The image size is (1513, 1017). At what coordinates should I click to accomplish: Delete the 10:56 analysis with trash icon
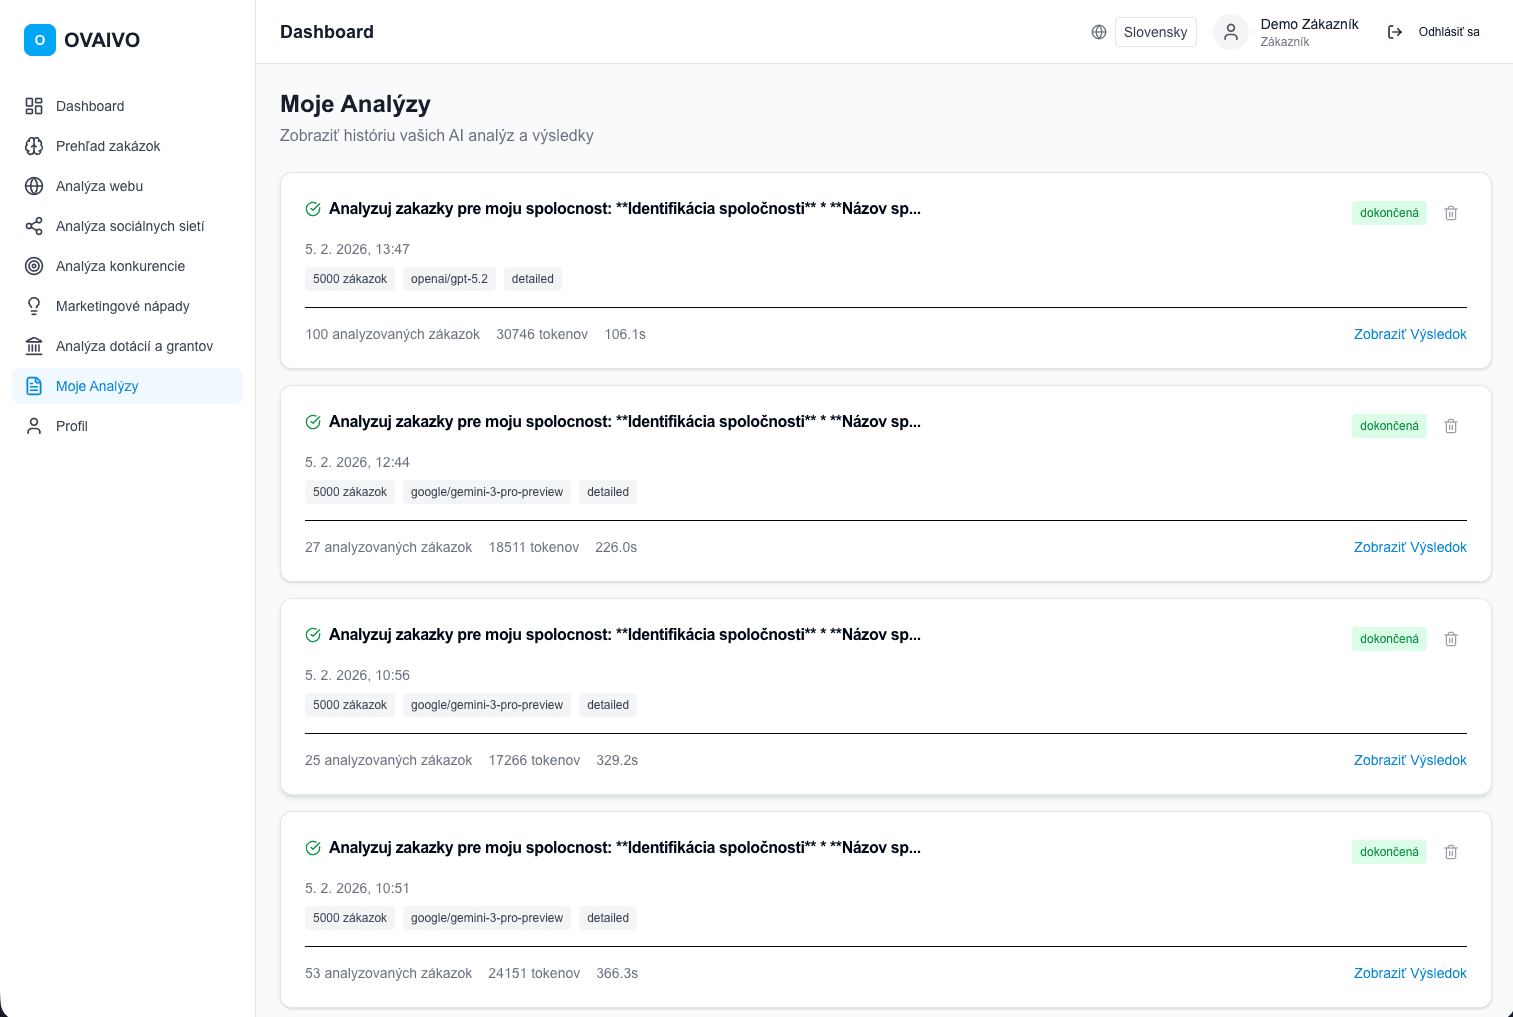[x=1451, y=639]
